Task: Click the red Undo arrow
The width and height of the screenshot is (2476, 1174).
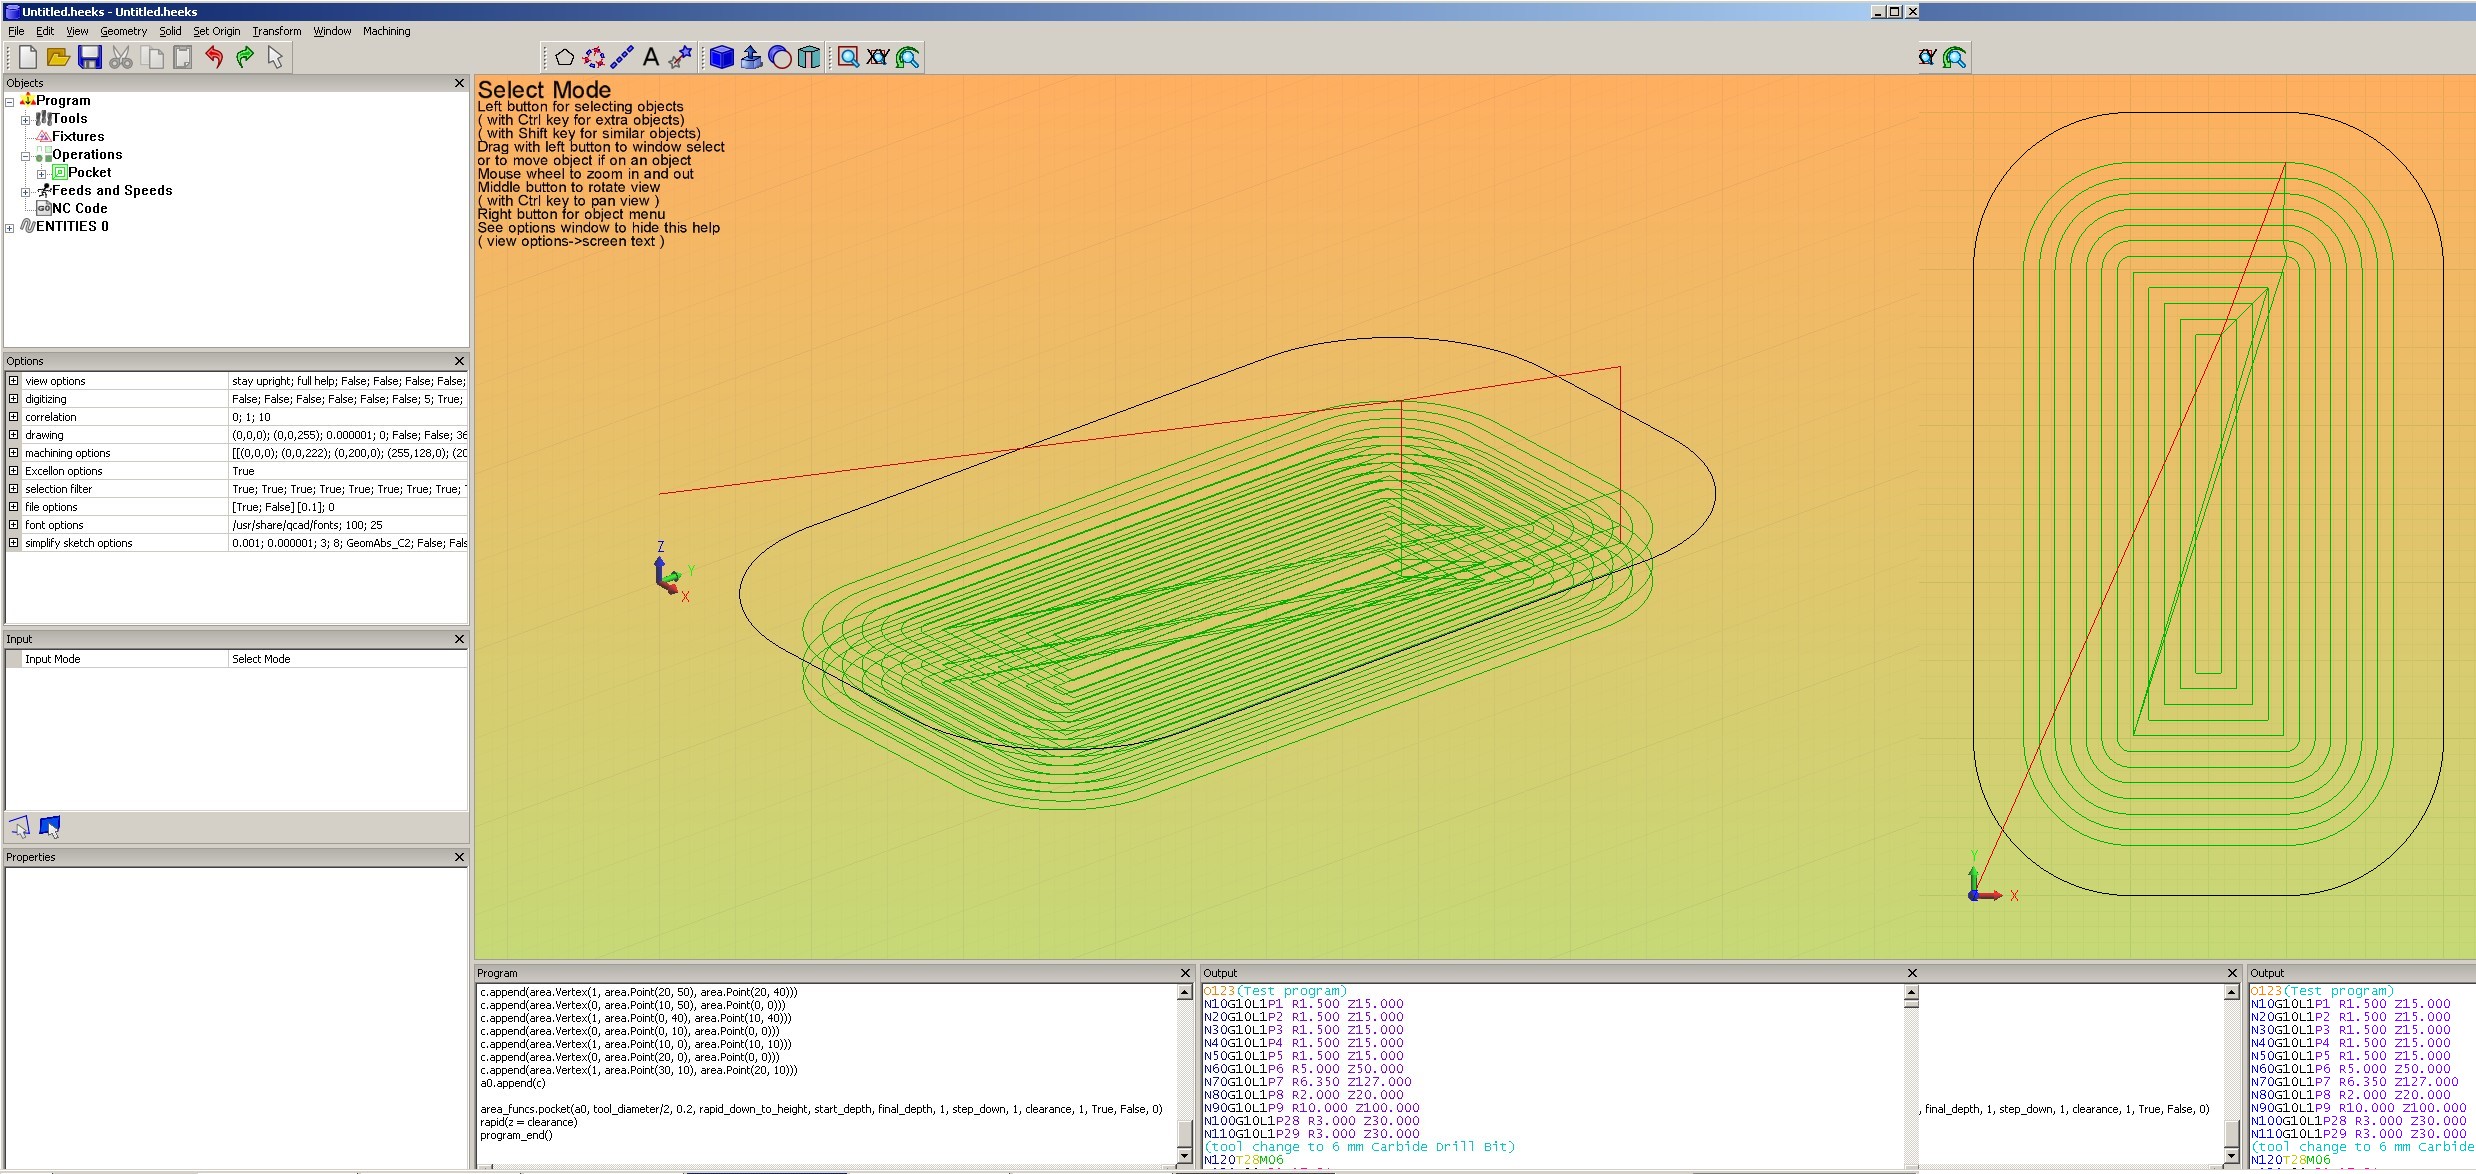Action: 214,58
